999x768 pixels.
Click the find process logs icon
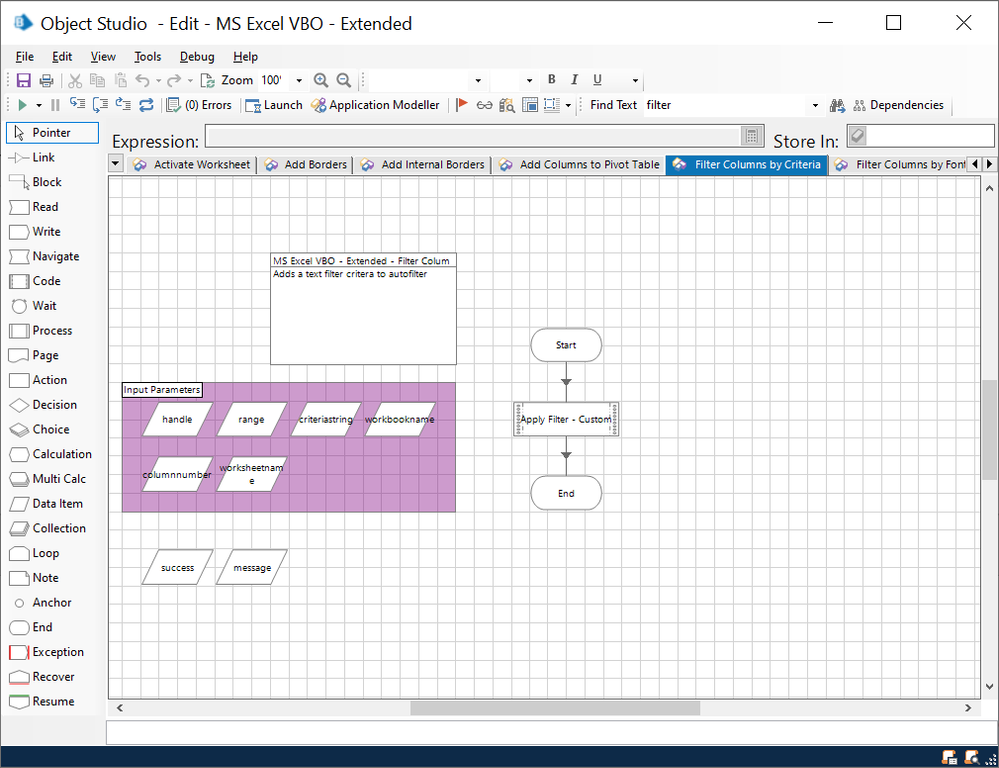[x=507, y=105]
